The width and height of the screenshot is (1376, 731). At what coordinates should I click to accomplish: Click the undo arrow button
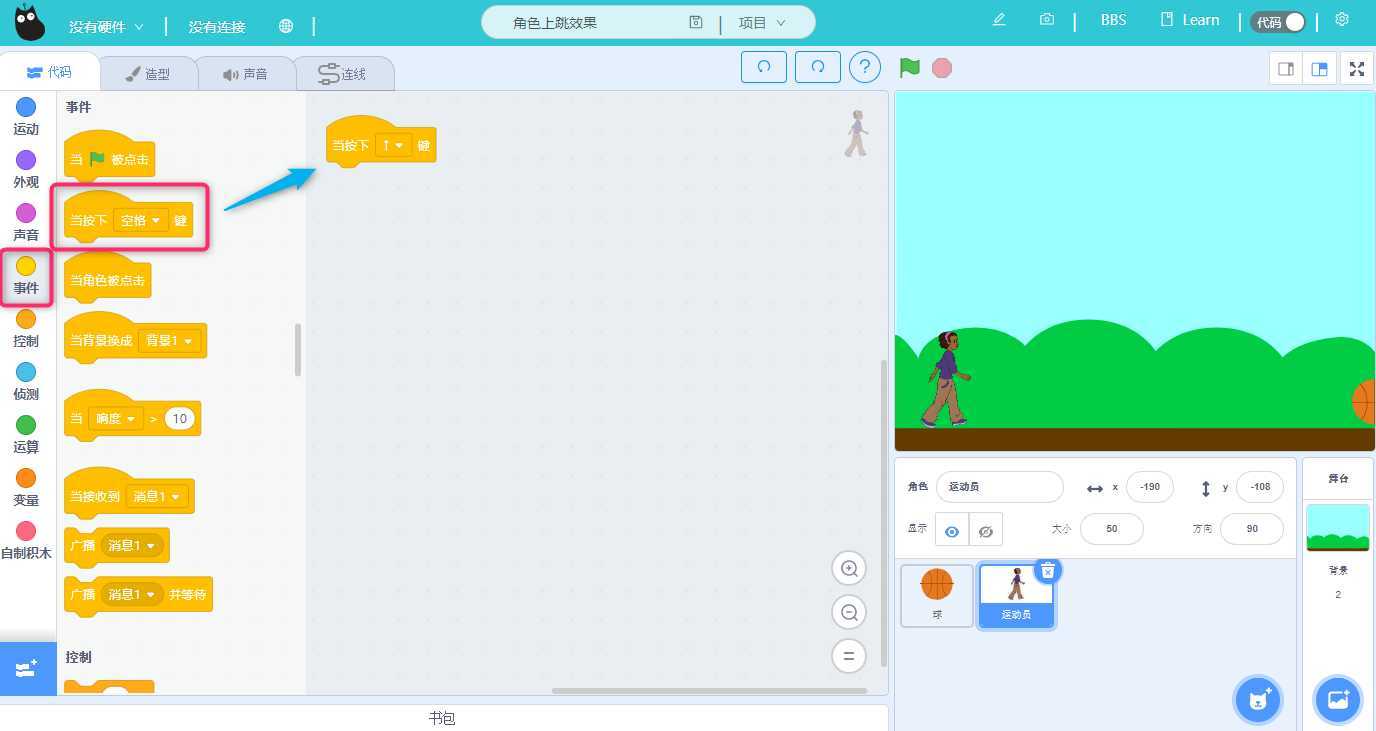[x=764, y=67]
